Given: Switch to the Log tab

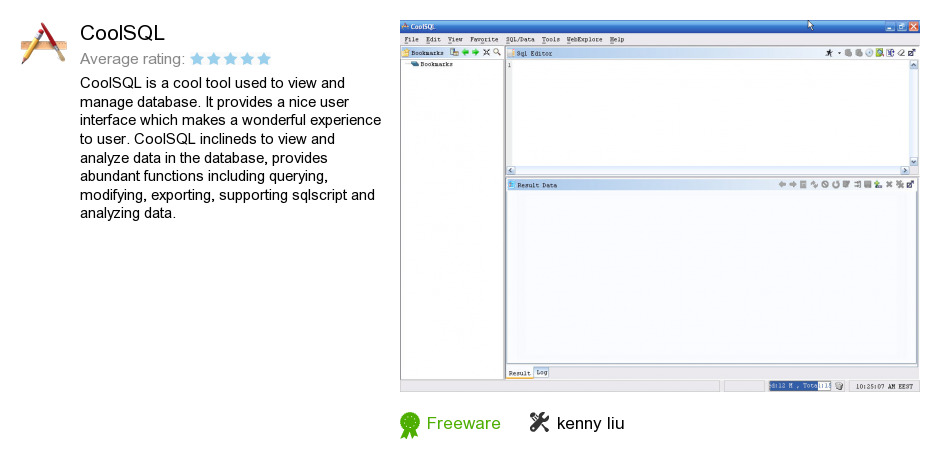Looking at the screenshot, I should click(x=541, y=372).
